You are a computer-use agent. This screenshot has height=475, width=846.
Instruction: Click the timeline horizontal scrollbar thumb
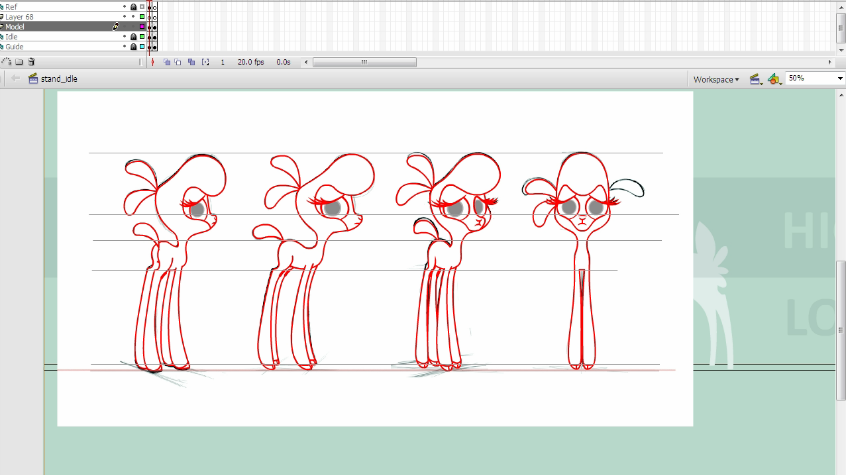363,62
